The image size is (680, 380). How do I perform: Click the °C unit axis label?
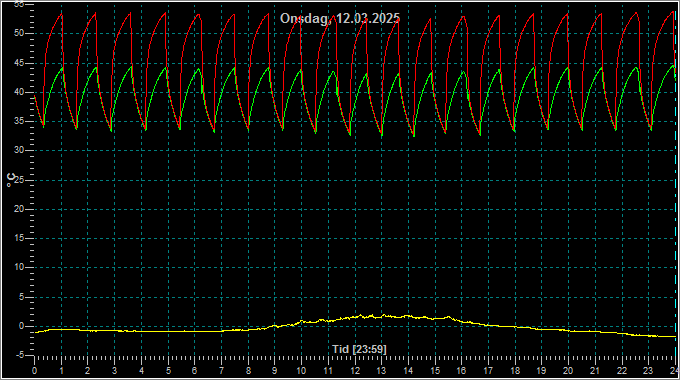click(x=11, y=180)
